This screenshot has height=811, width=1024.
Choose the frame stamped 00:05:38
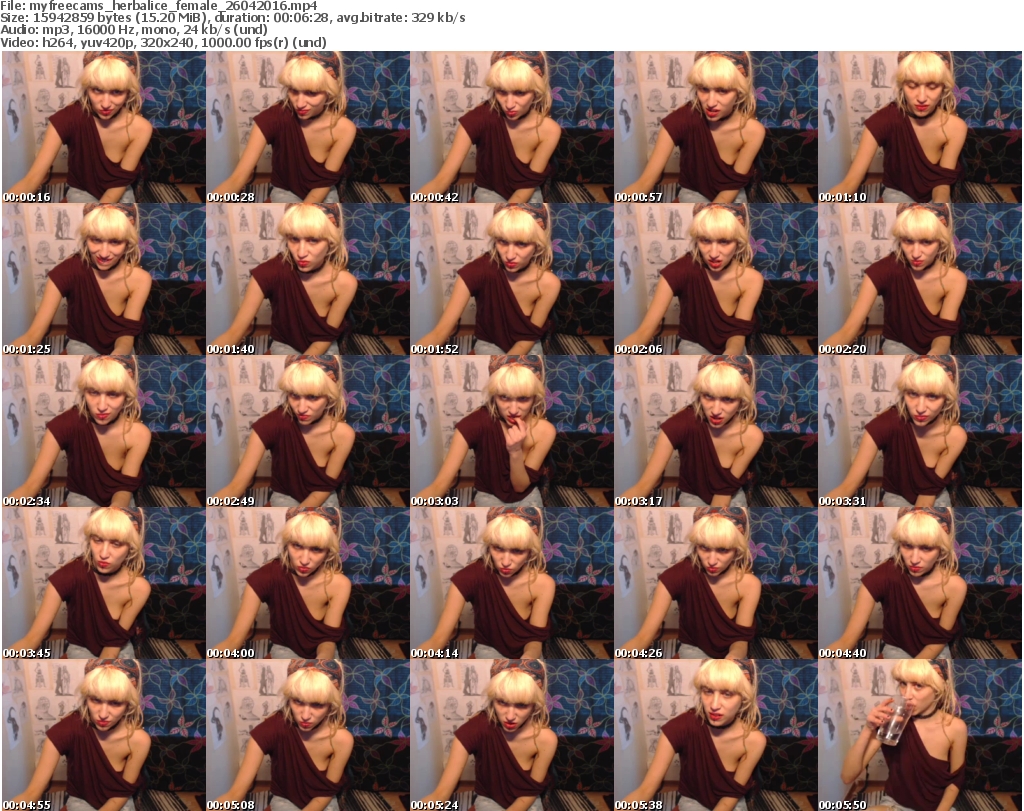716,735
